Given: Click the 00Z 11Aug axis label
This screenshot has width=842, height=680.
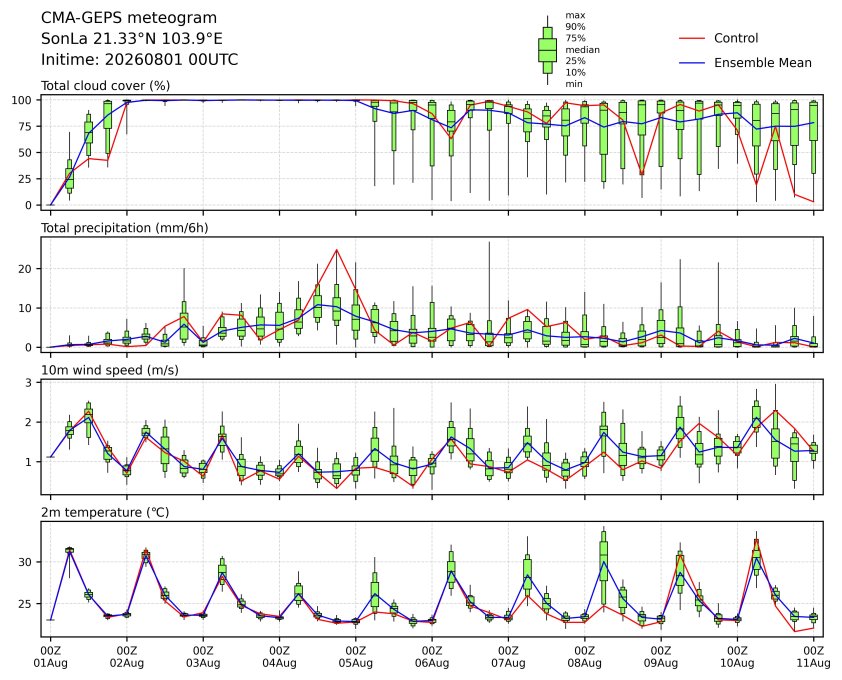Looking at the screenshot, I should tap(814, 657).
